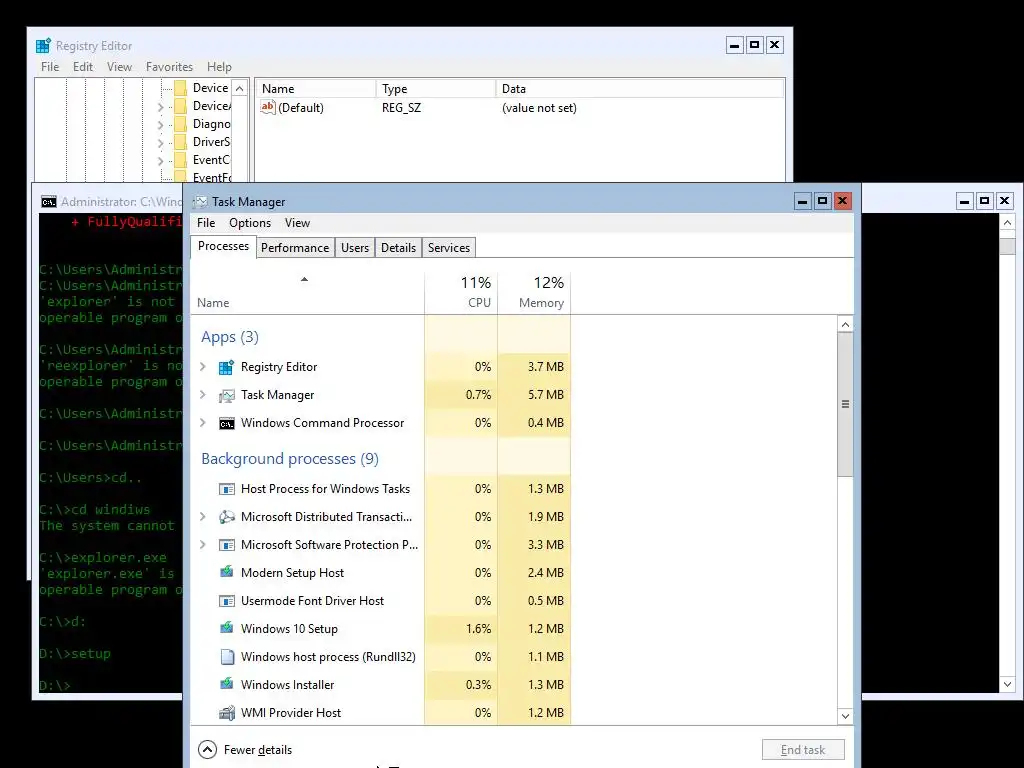Click Host Process for Windows Tasks icon
1024x768 pixels.
coord(227,489)
